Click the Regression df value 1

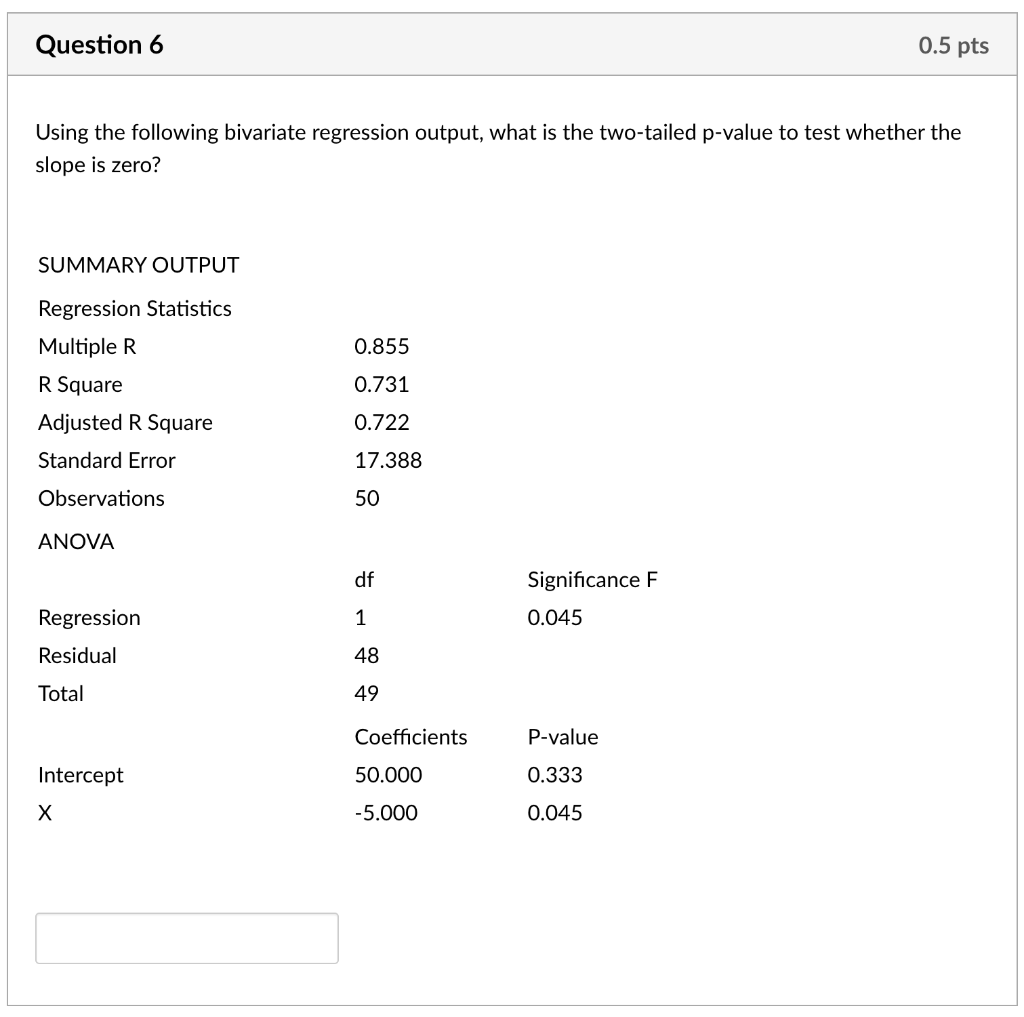click(x=360, y=618)
